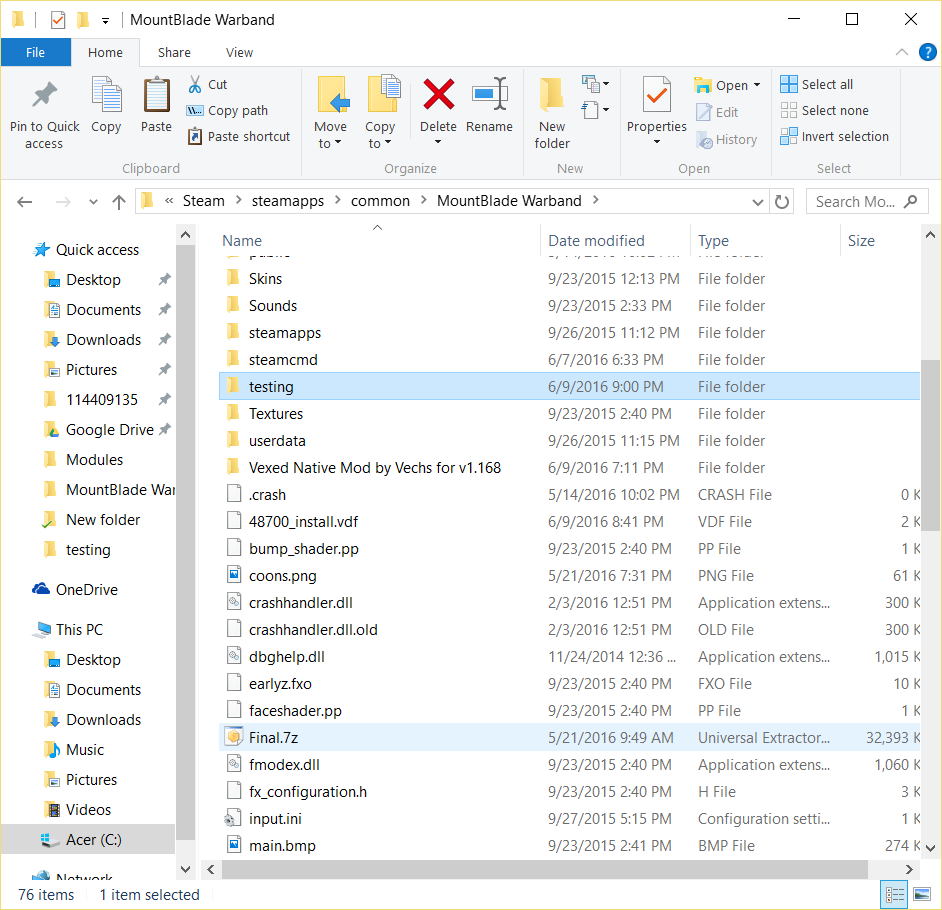This screenshot has height=910, width=942.
Task: Collapse the ribbon with the caret
Action: point(901,52)
